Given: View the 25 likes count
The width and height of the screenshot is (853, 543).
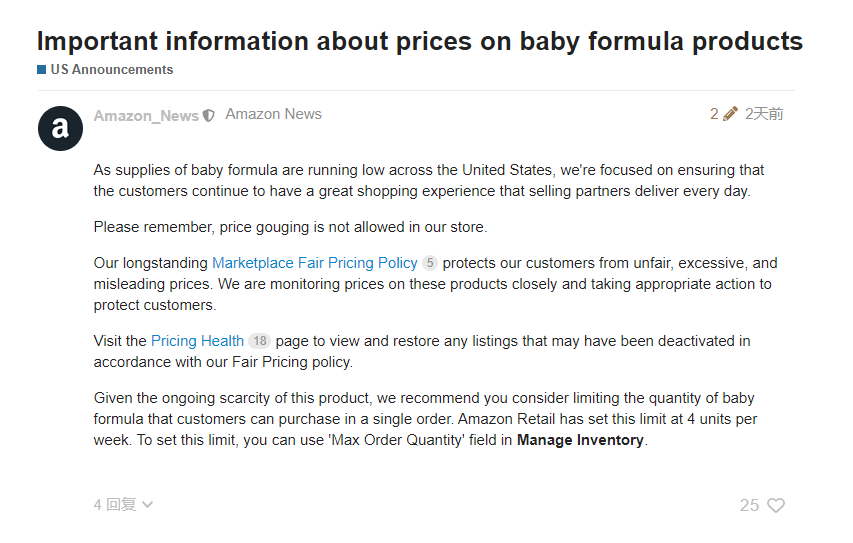Looking at the screenshot, I should coord(749,506).
